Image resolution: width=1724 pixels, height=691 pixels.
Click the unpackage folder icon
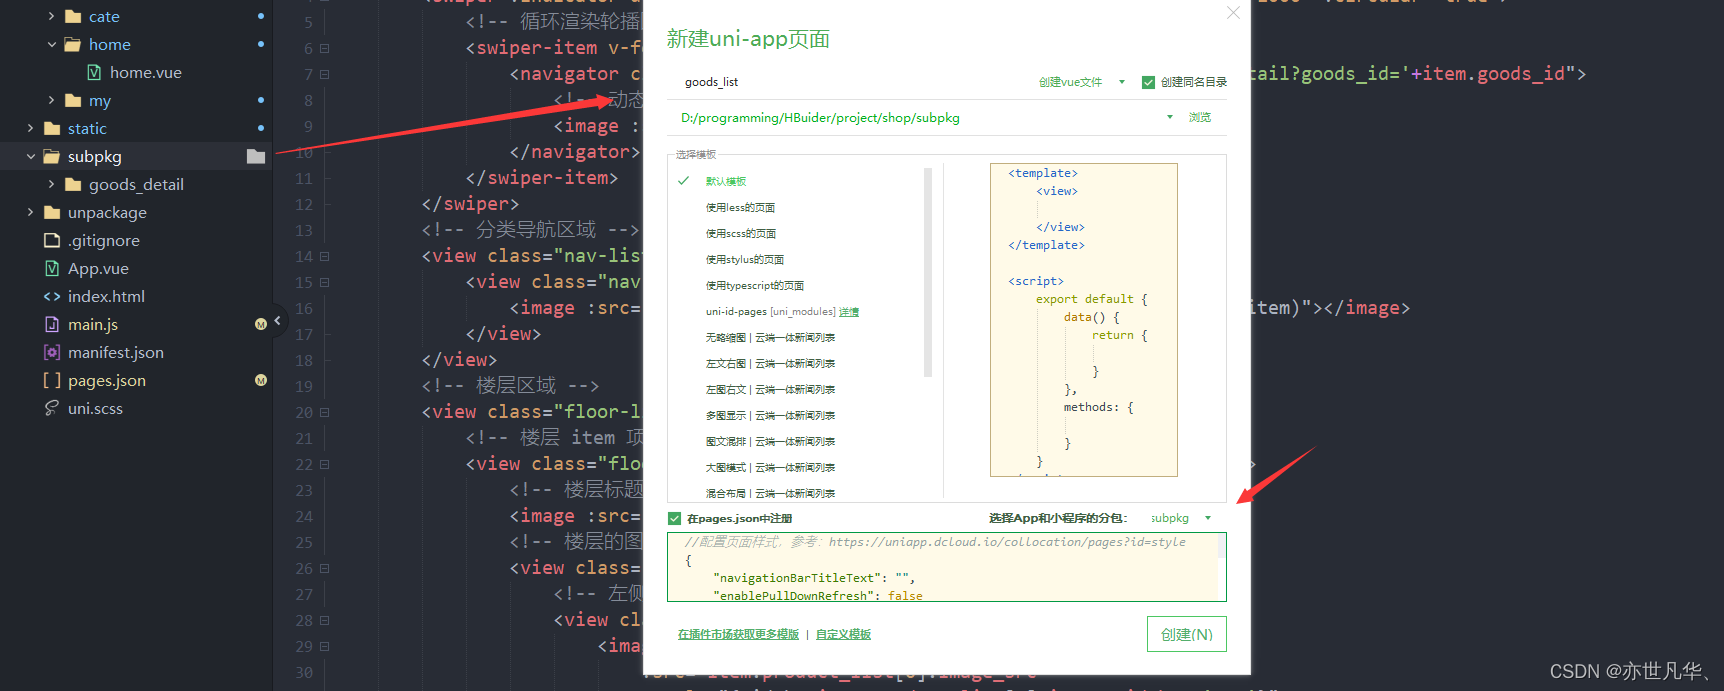pyautogui.click(x=52, y=212)
